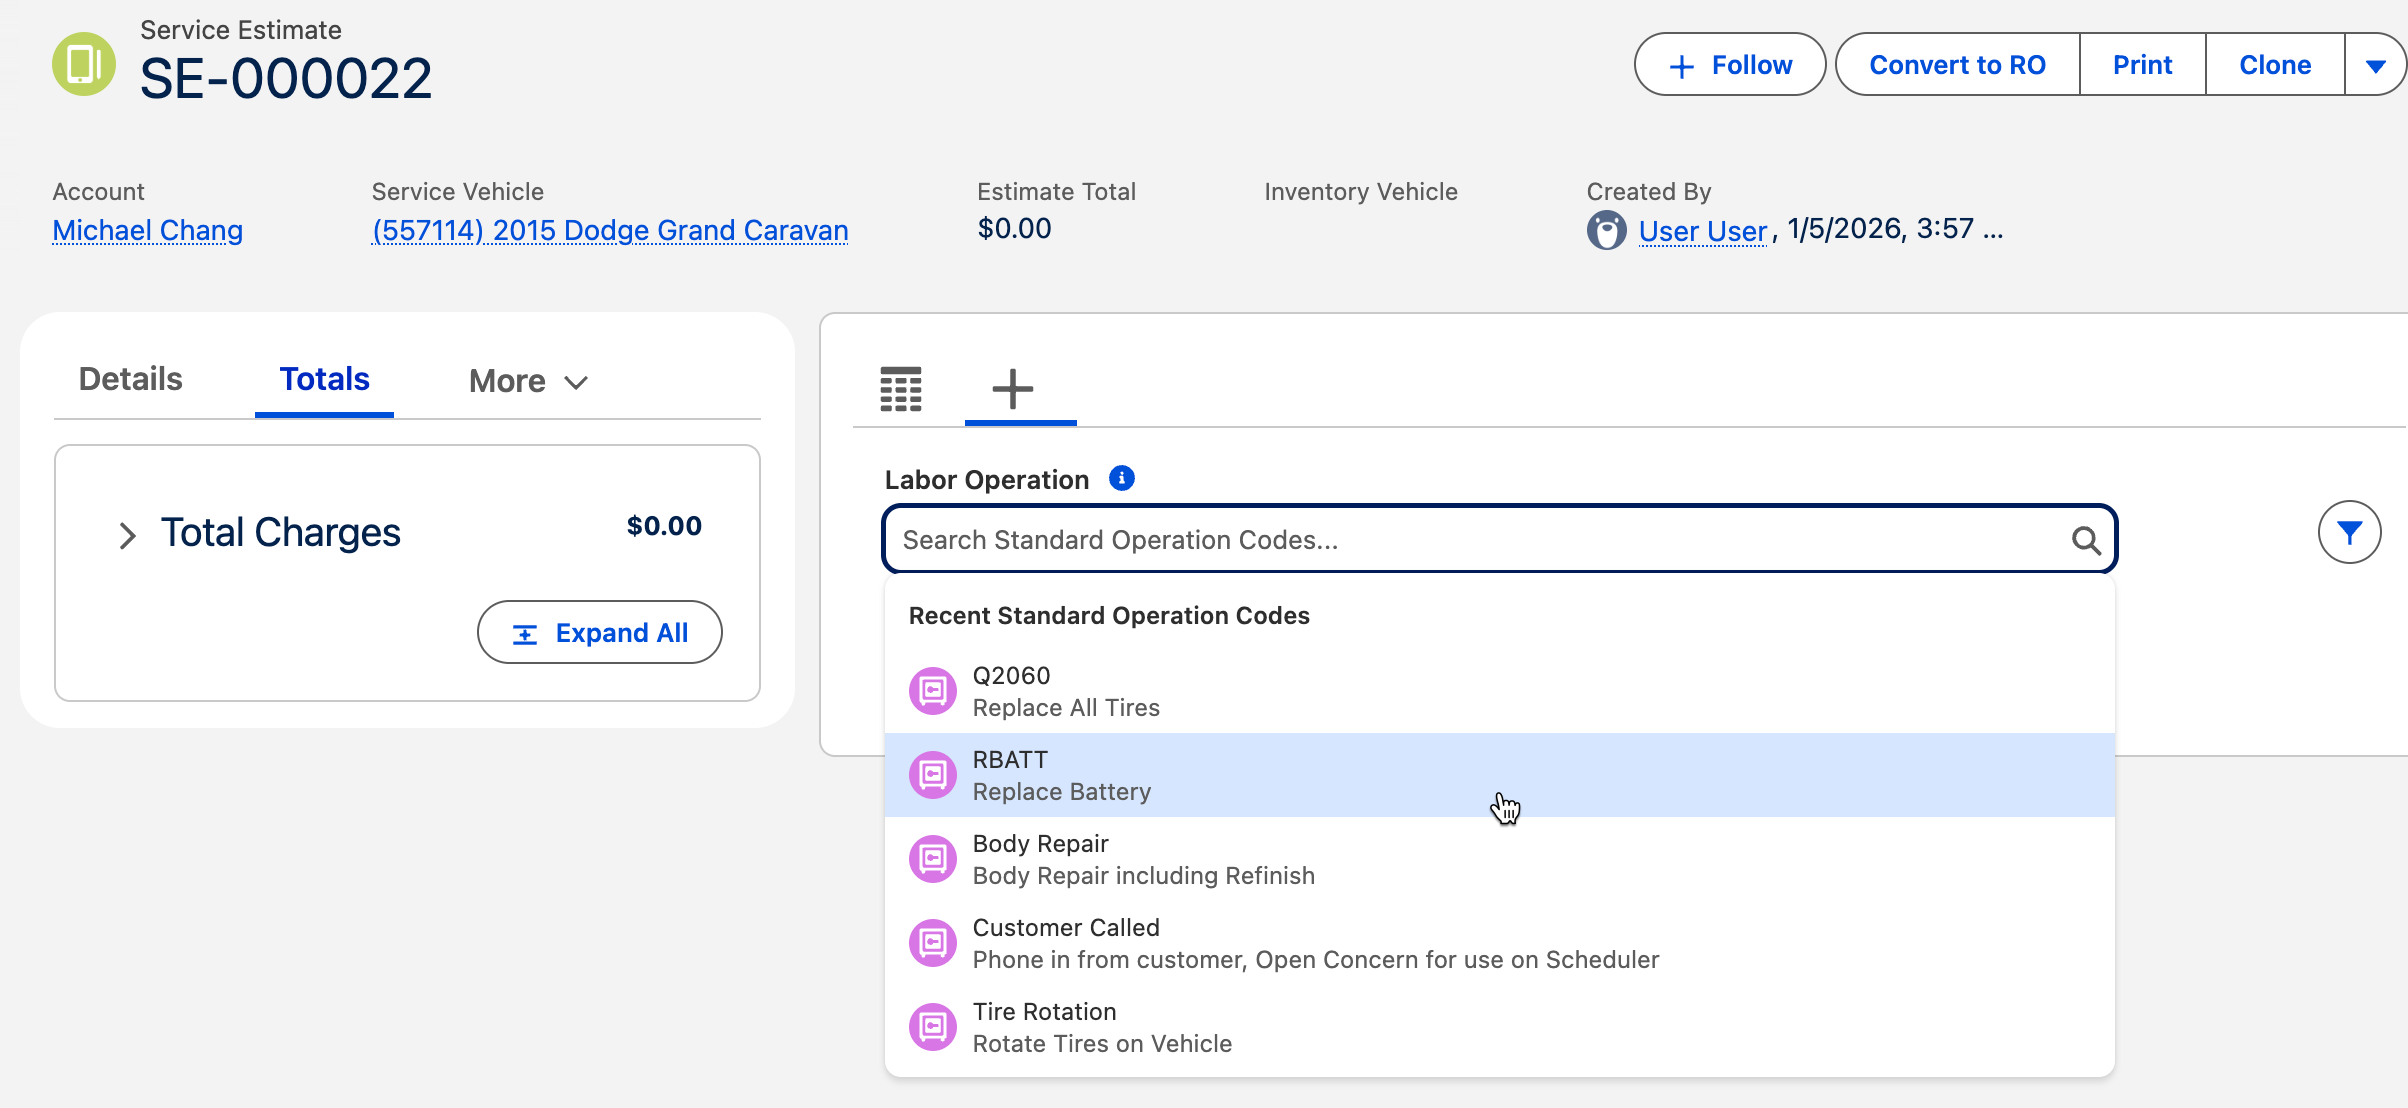Click the search magnifier in operation codes field
The width and height of the screenshot is (2408, 1108).
2085,540
